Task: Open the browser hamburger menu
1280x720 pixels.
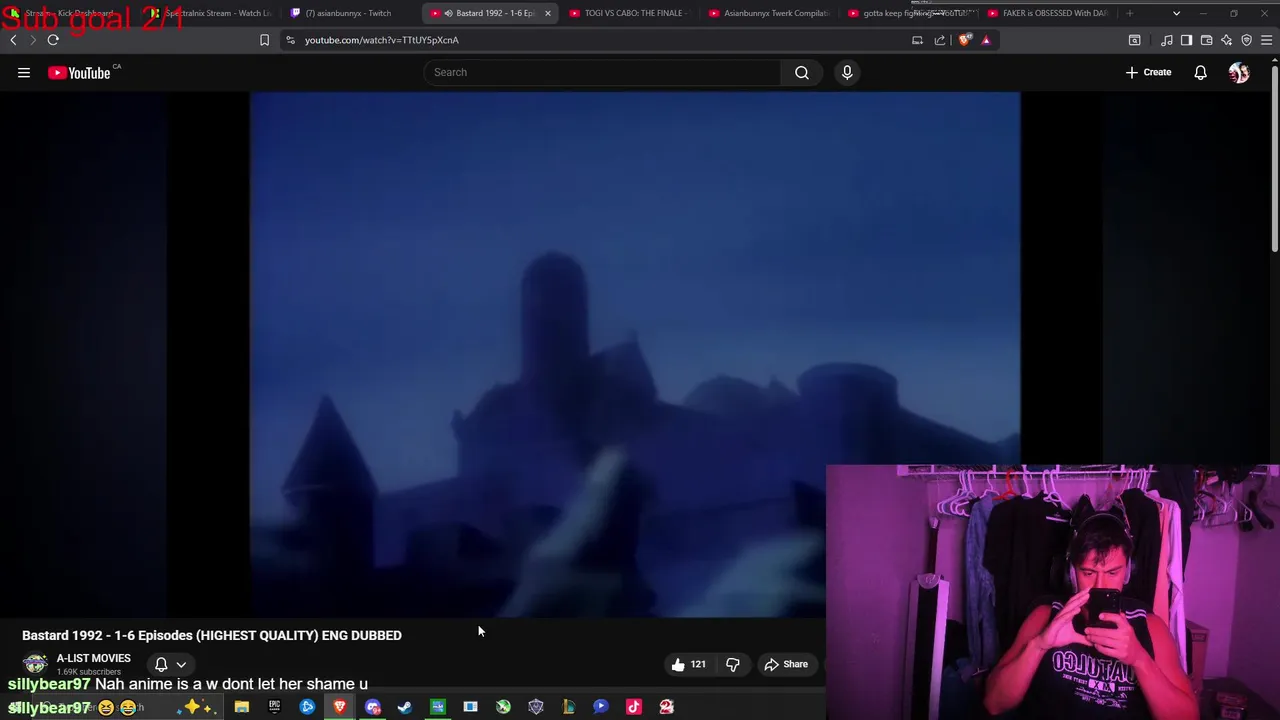Action: coord(1267,40)
